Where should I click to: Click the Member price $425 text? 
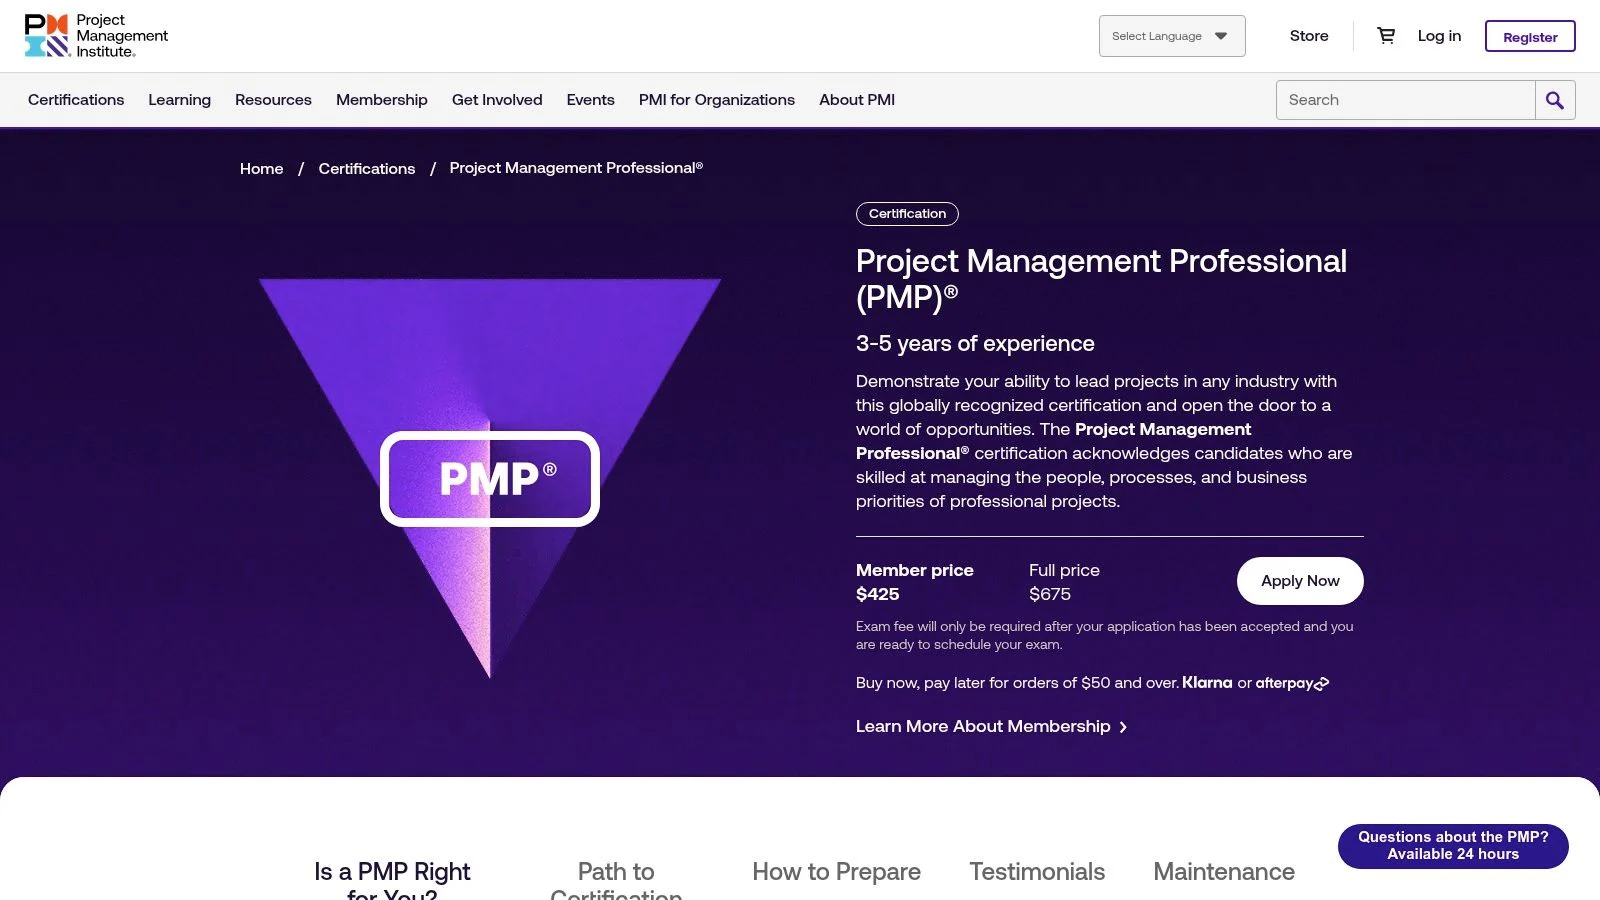pos(915,582)
